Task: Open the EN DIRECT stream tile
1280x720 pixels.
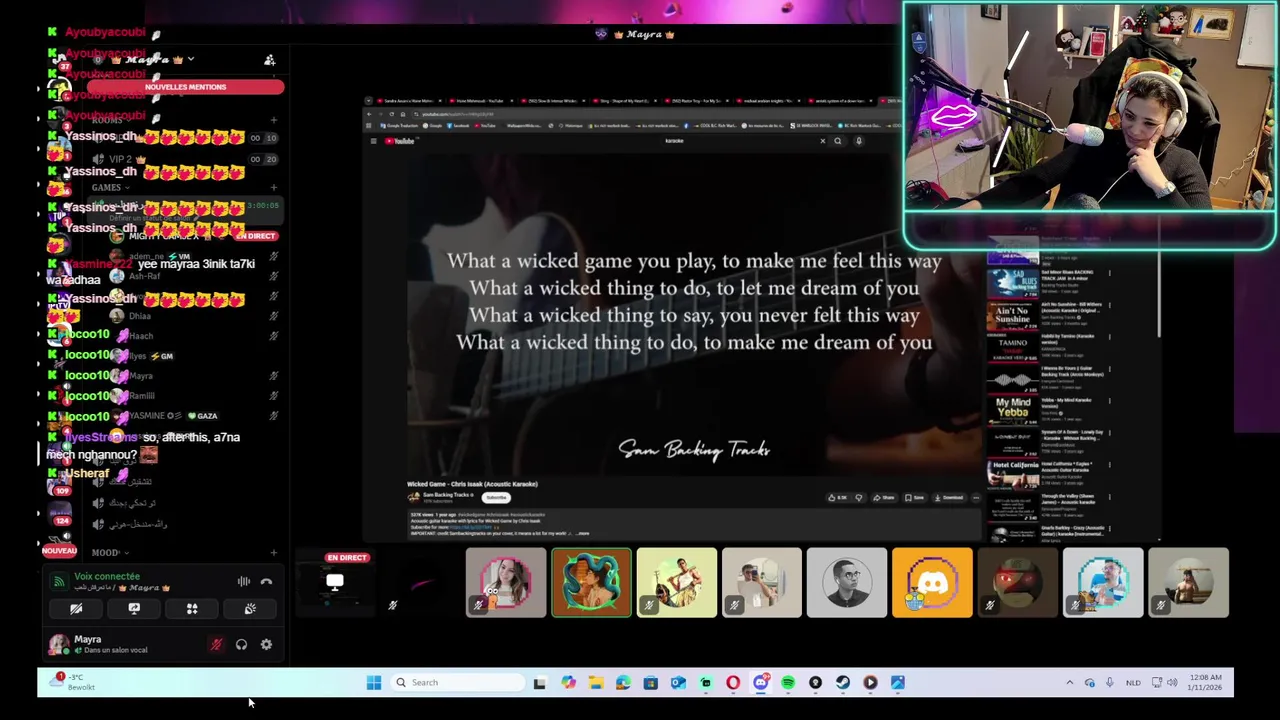Action: tap(335, 583)
